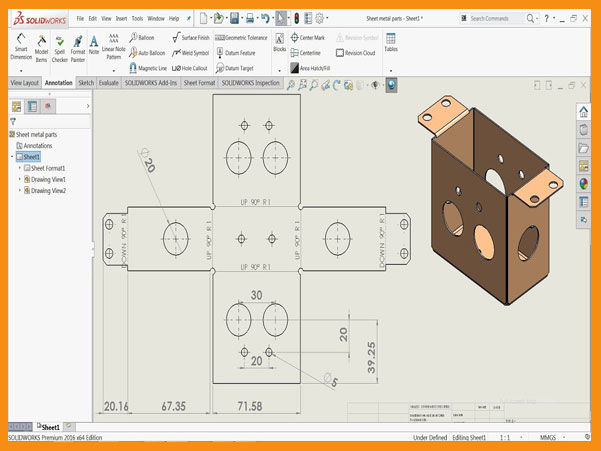This screenshot has height=451, width=601.
Task: Apply Area Hatch/Fill
Action: point(310,68)
